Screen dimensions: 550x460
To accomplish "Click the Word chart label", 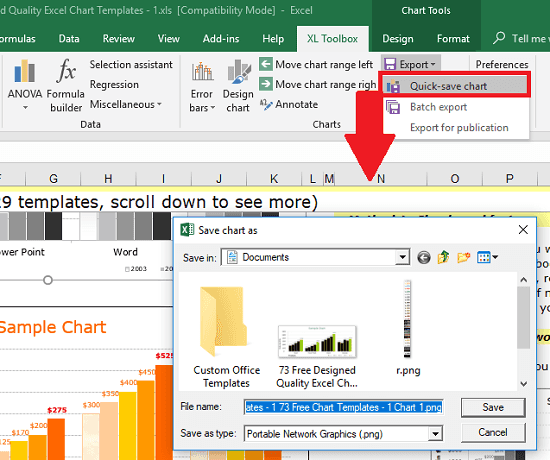I will (x=125, y=252).
